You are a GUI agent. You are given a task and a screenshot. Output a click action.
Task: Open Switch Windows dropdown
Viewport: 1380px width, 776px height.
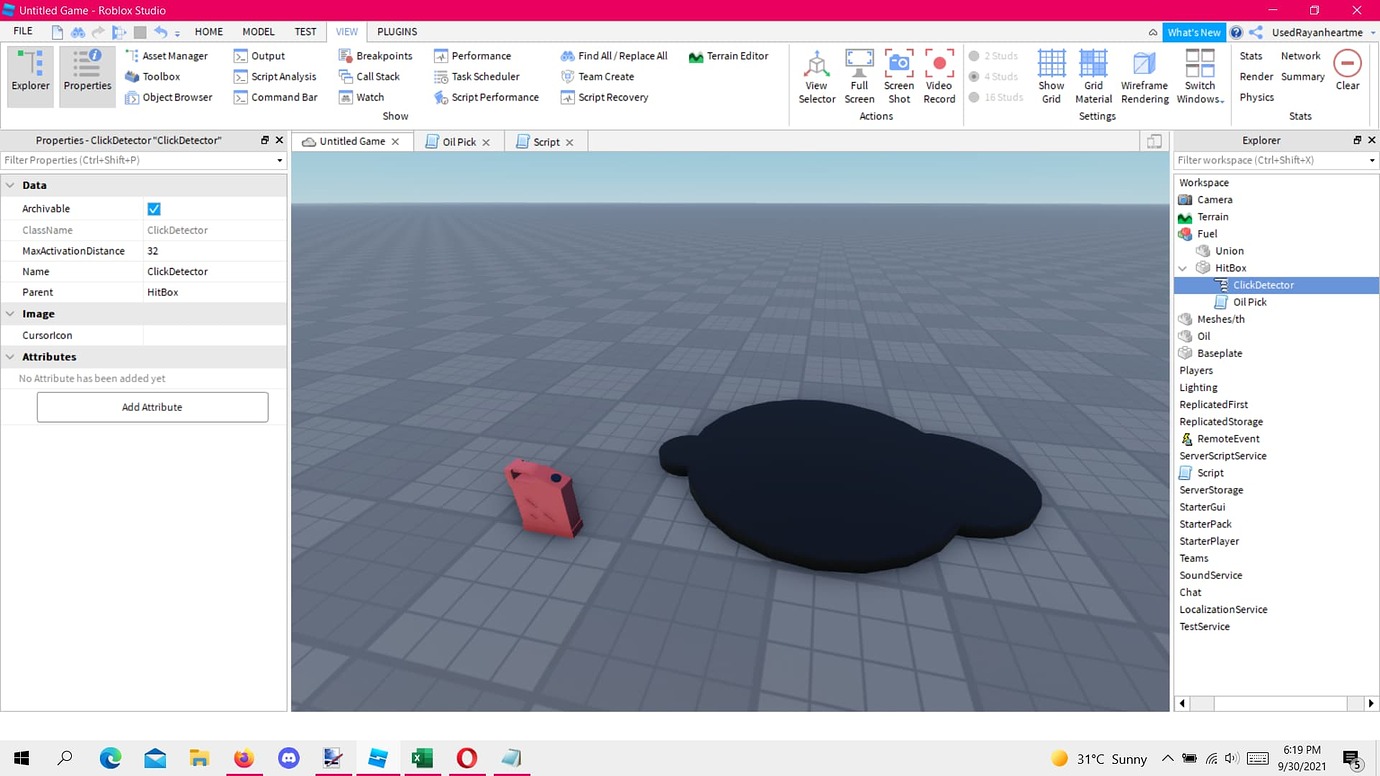click(x=1200, y=77)
